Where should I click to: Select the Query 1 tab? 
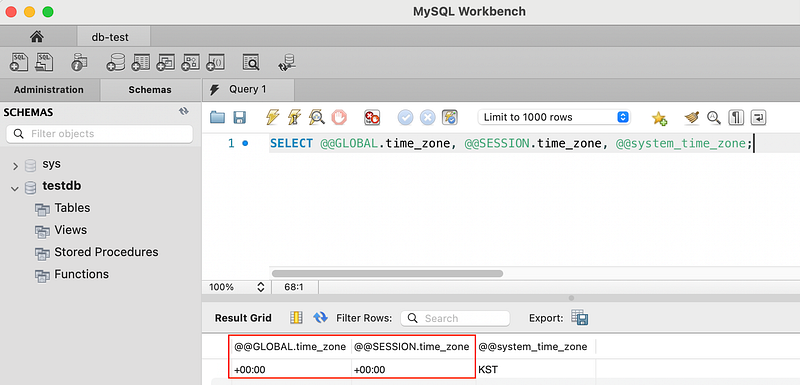pos(248,89)
